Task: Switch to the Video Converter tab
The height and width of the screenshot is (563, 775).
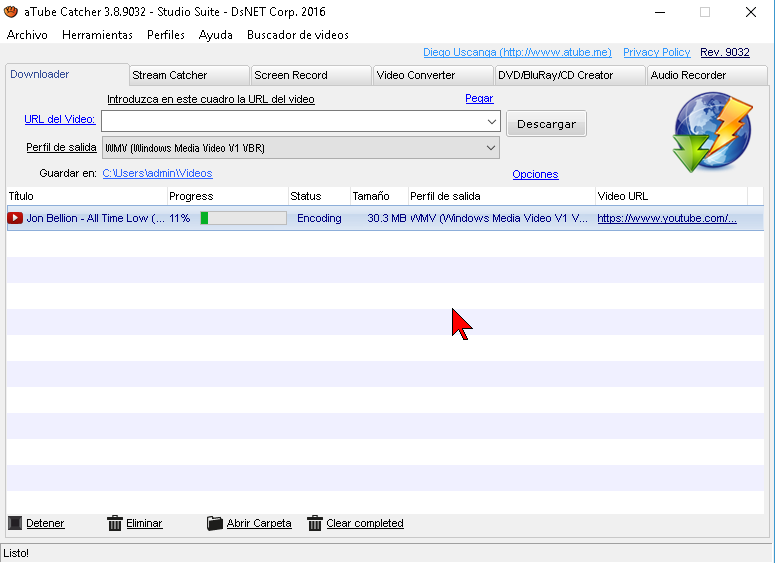Action: [433, 75]
